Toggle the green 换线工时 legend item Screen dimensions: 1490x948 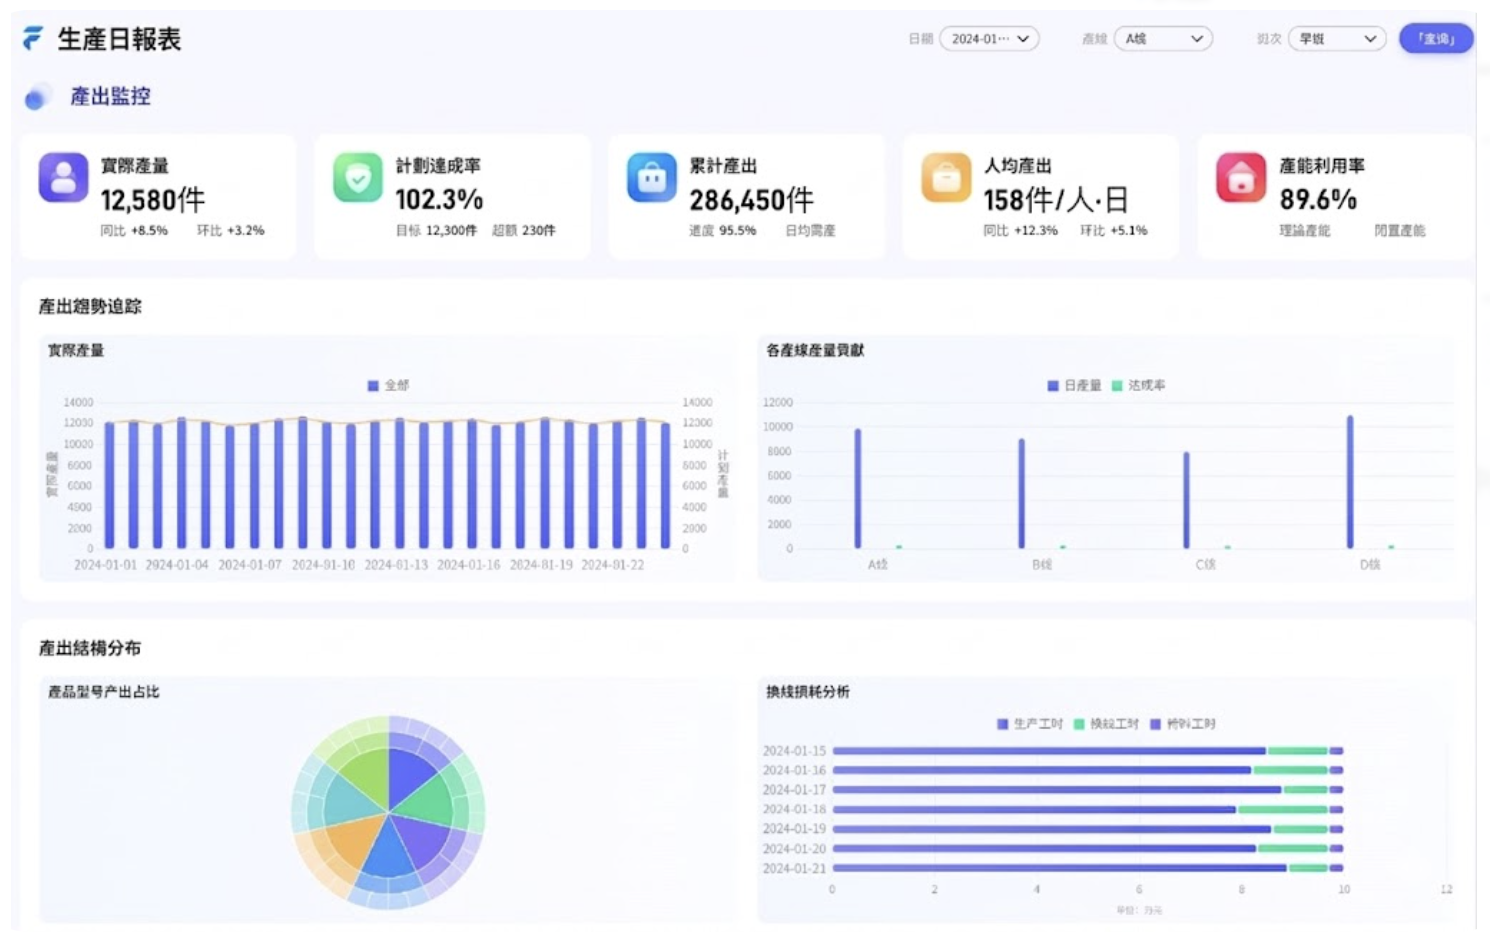pos(1106,723)
